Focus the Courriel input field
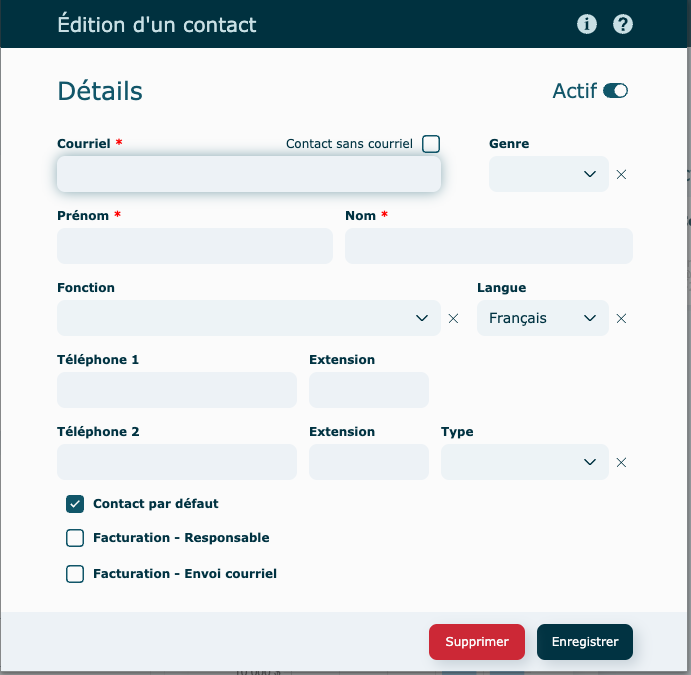This screenshot has width=691, height=675. pyautogui.click(x=248, y=174)
